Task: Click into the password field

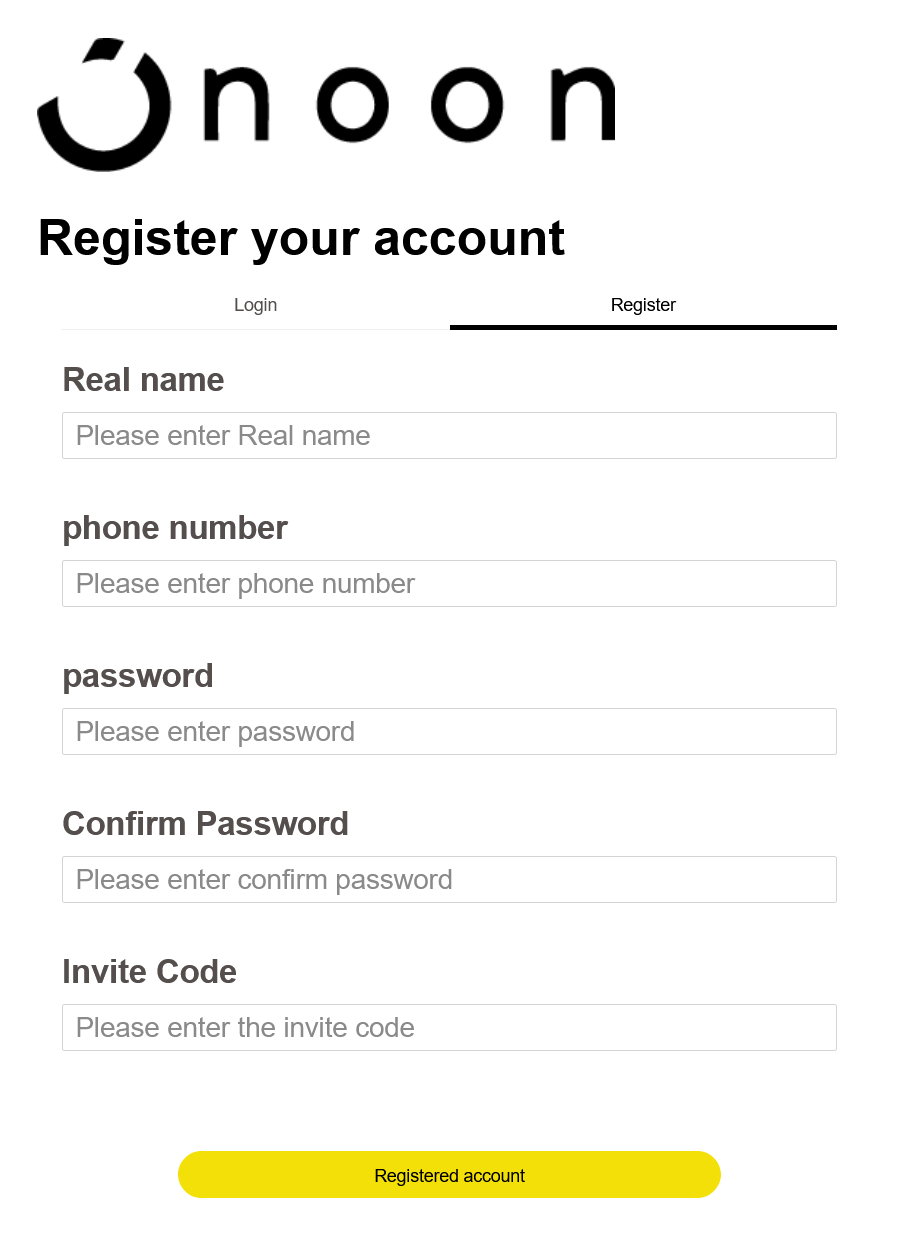Action: click(449, 732)
